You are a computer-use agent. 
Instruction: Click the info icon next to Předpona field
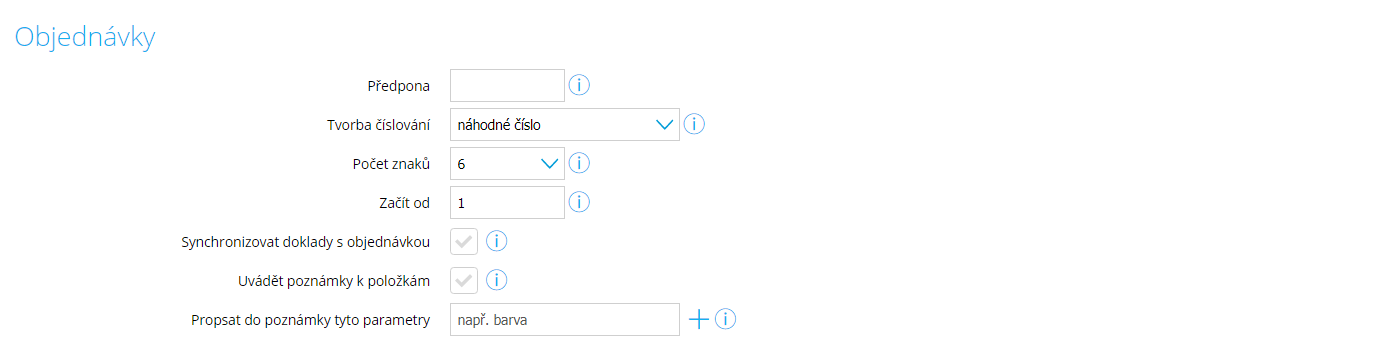[579, 85]
